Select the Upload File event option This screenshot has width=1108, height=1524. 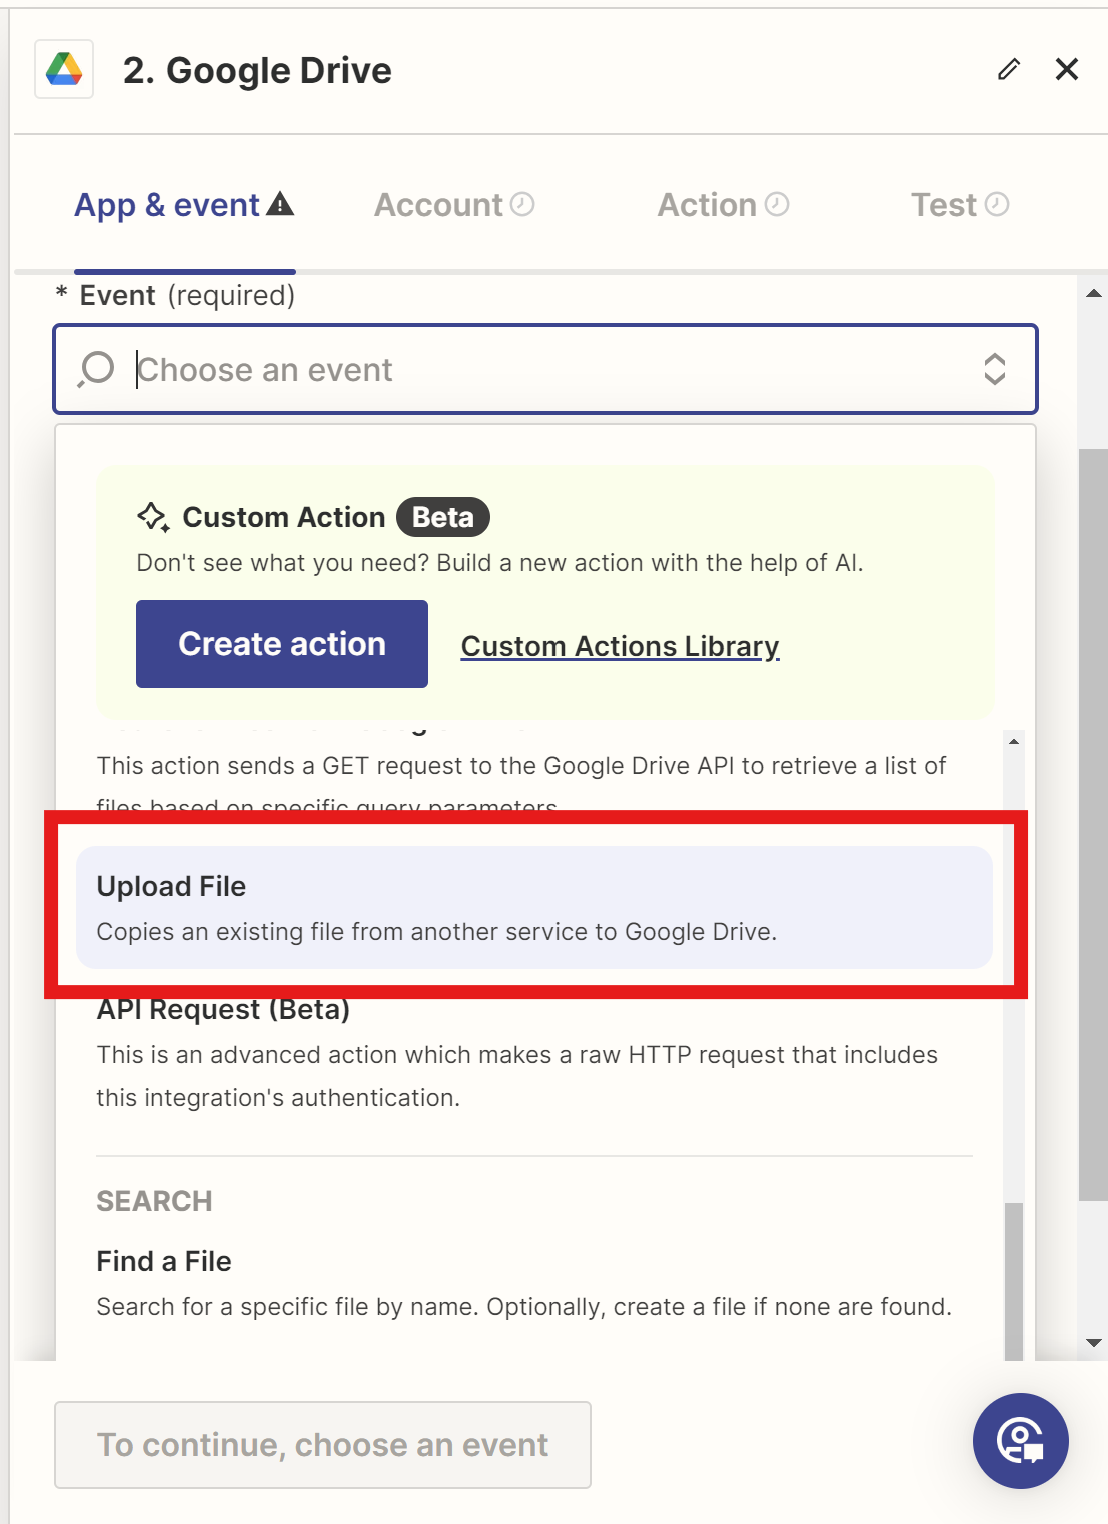click(x=534, y=907)
